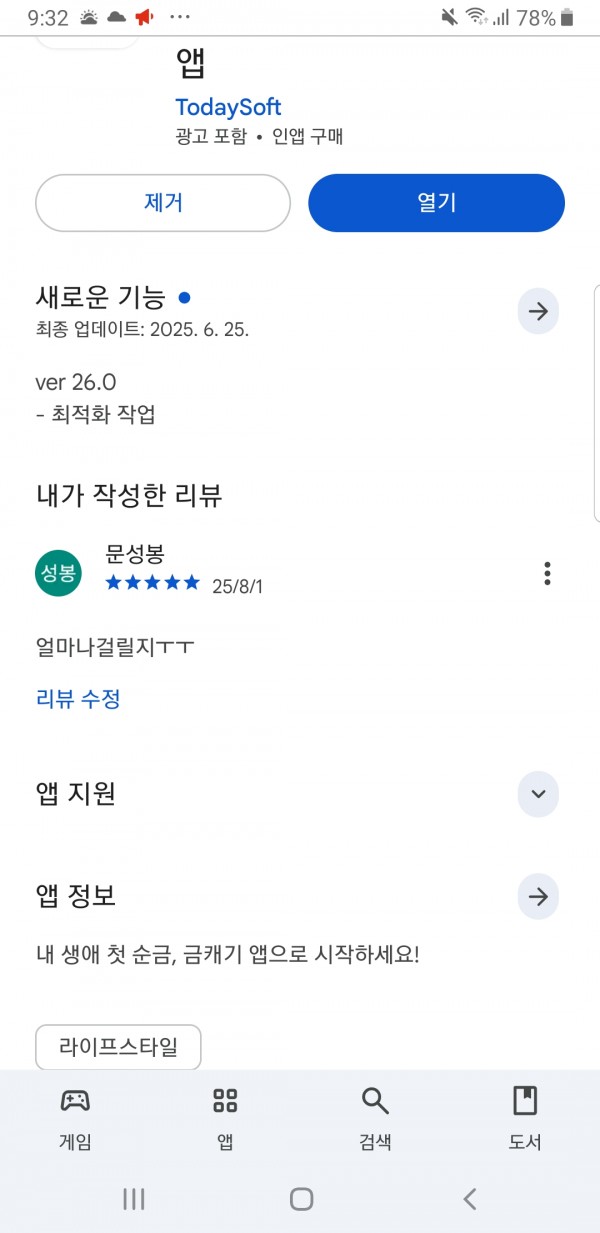
Task: Tap the 도서 bookmark icon
Action: 525,1101
